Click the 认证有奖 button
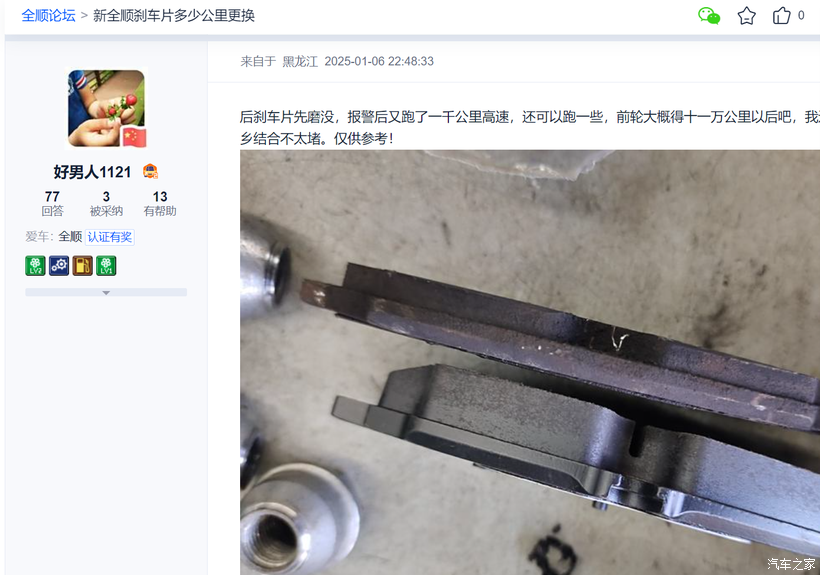This screenshot has height=575, width=820. 110,237
